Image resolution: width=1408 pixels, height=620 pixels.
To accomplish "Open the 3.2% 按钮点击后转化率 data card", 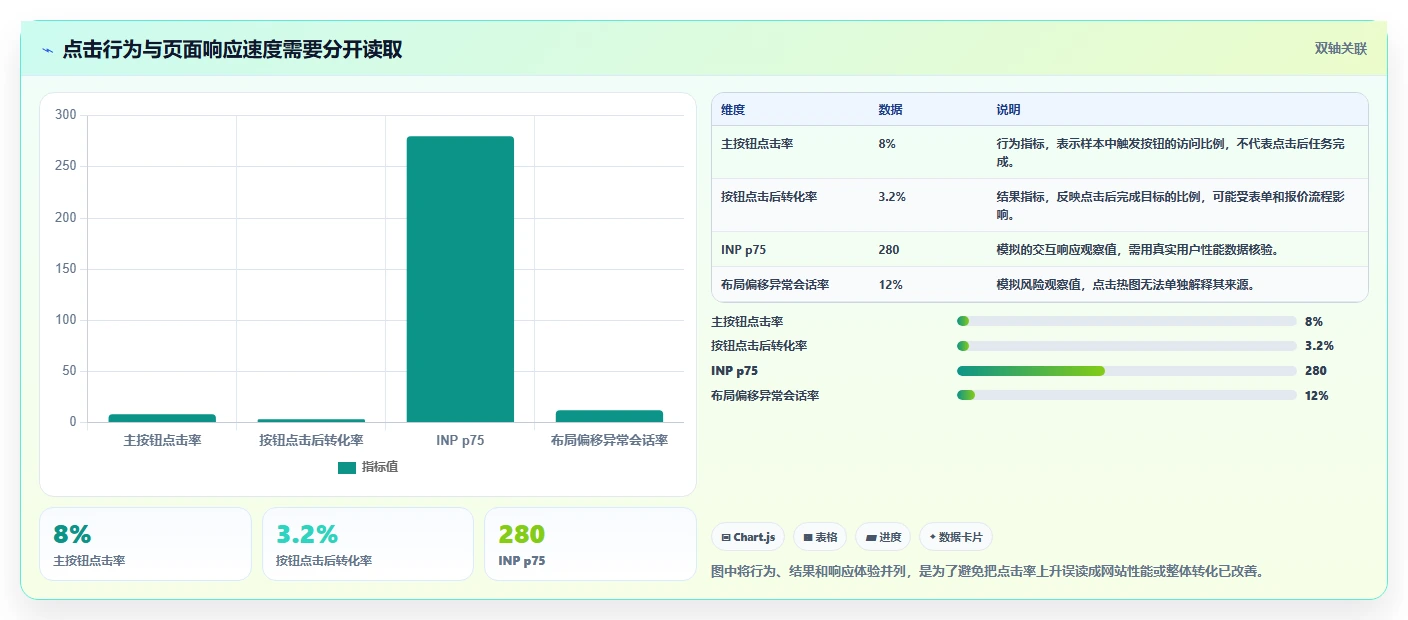I will click(x=368, y=544).
